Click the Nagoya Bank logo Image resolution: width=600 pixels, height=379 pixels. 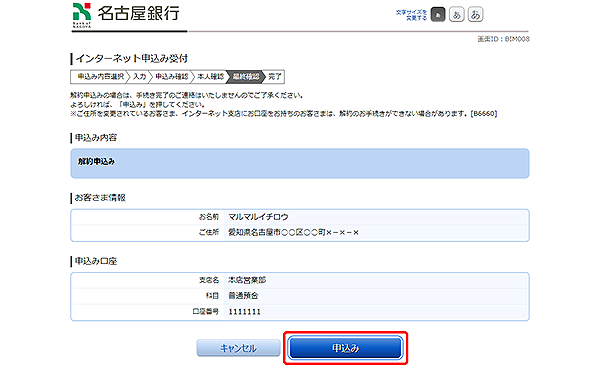[x=126, y=15]
